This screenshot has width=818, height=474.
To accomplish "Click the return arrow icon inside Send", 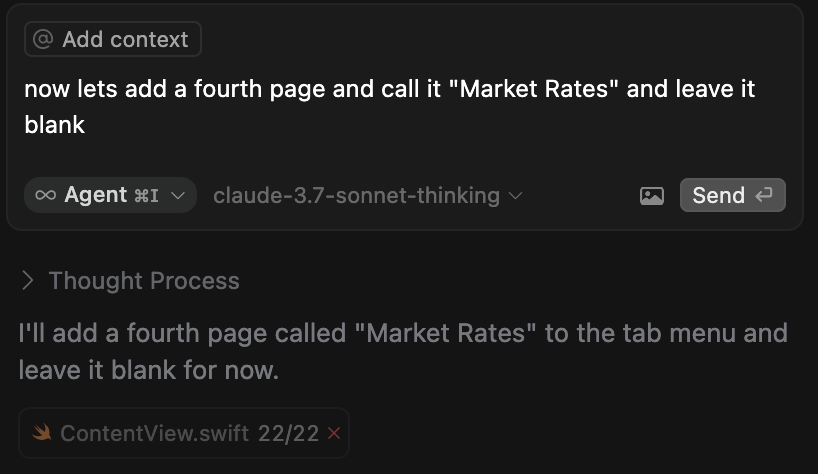I will click(764, 195).
